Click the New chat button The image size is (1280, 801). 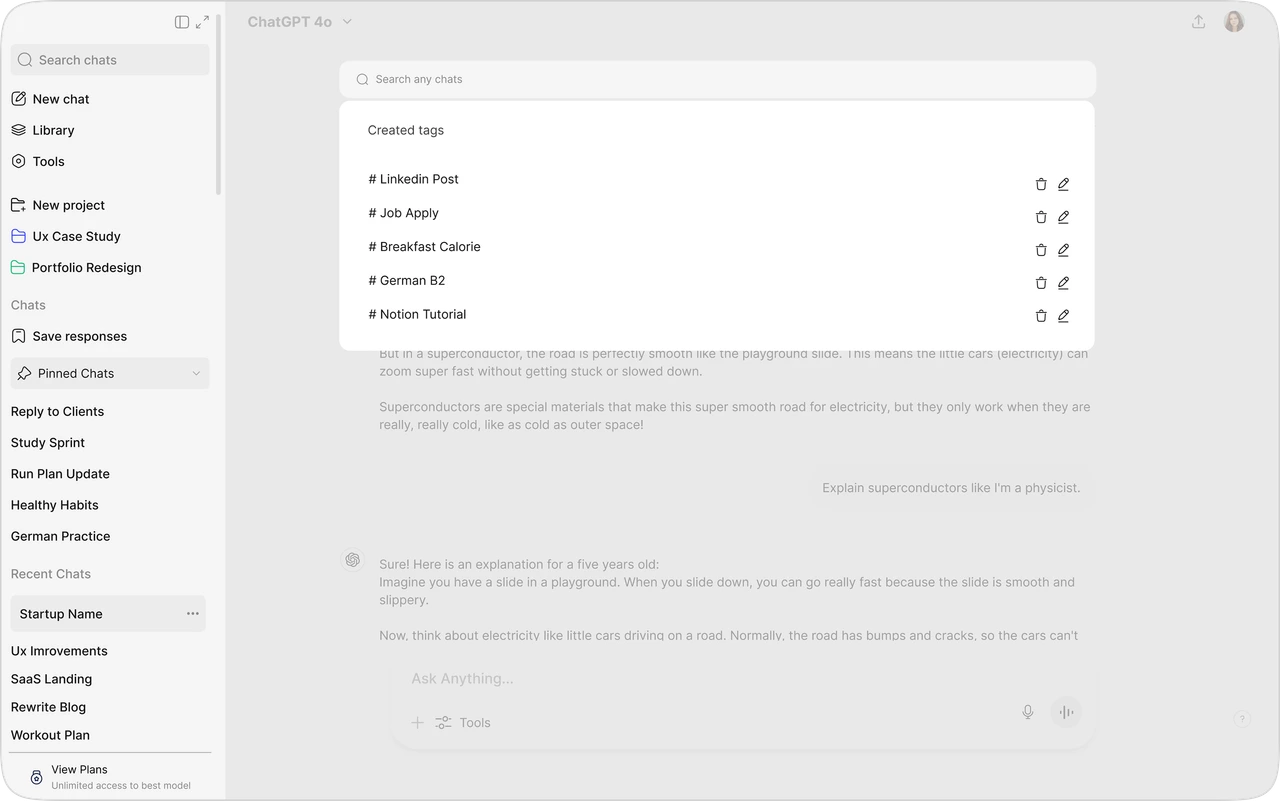click(x=60, y=99)
